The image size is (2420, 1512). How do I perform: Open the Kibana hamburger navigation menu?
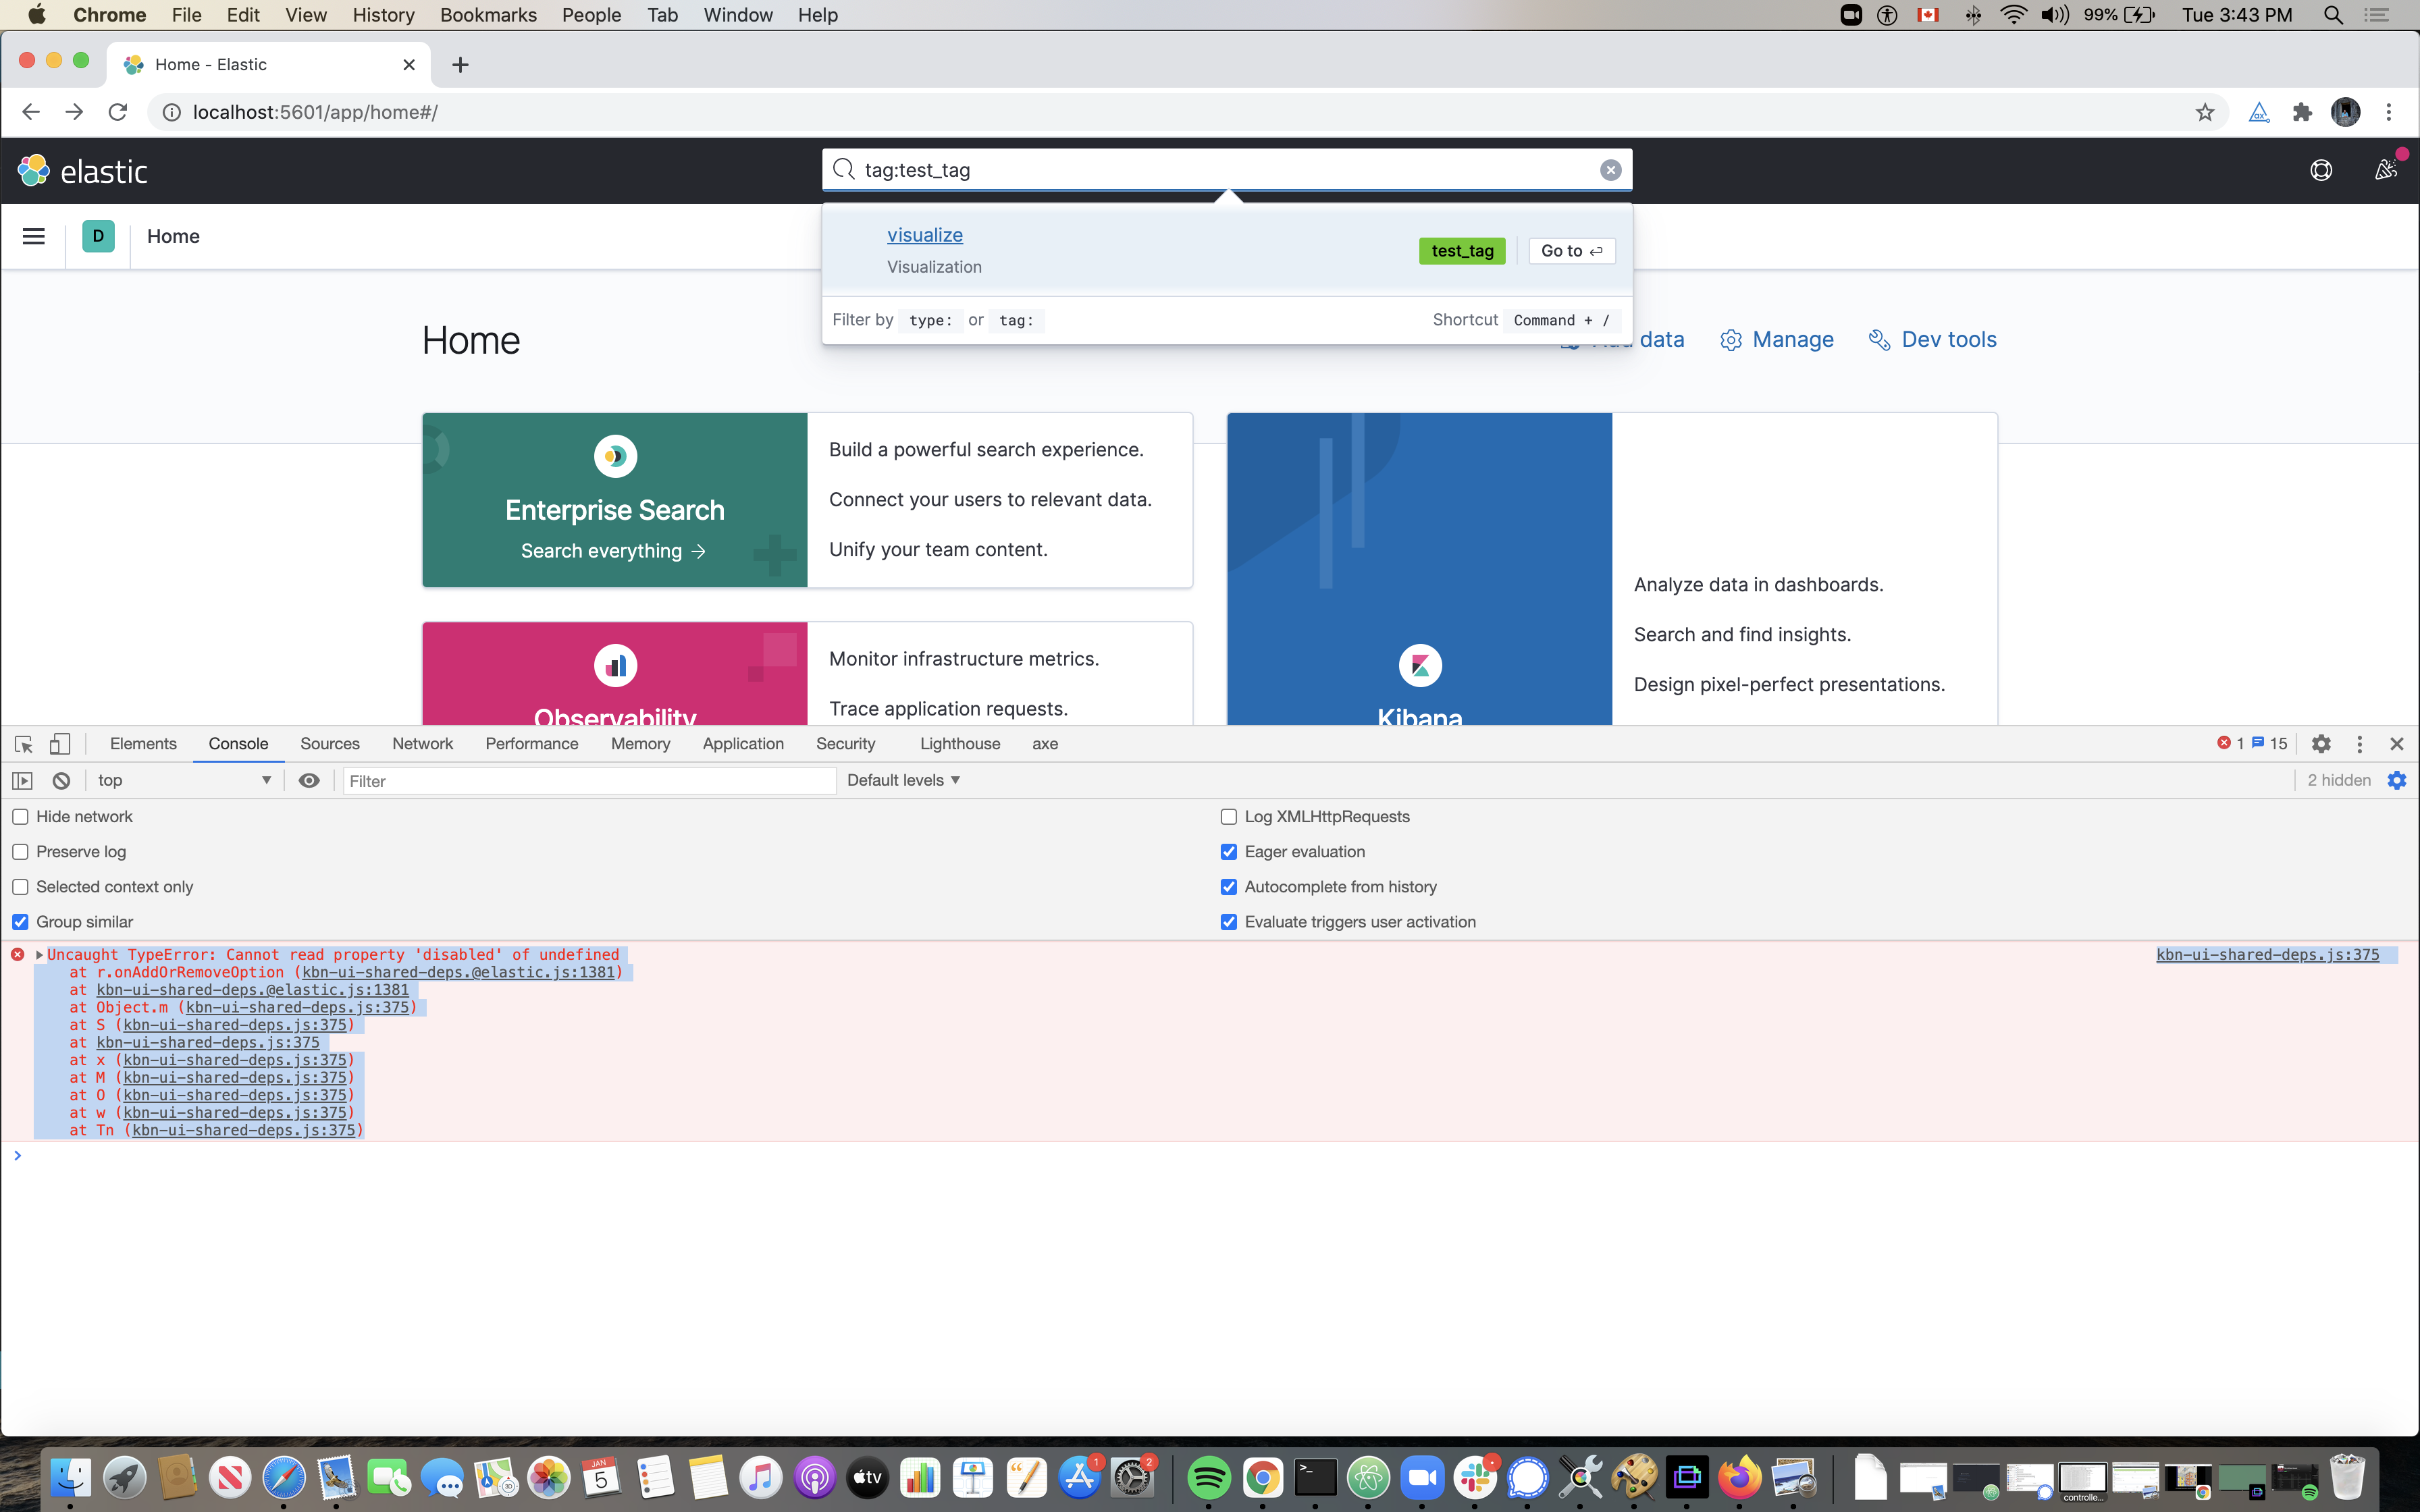pyautogui.click(x=33, y=236)
